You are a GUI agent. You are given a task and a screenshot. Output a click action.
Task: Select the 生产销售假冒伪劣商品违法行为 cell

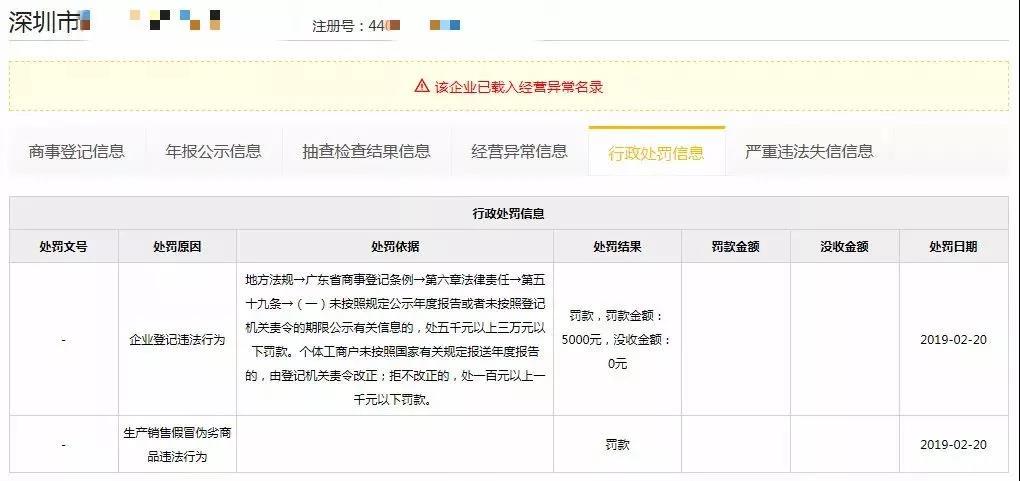(177, 444)
